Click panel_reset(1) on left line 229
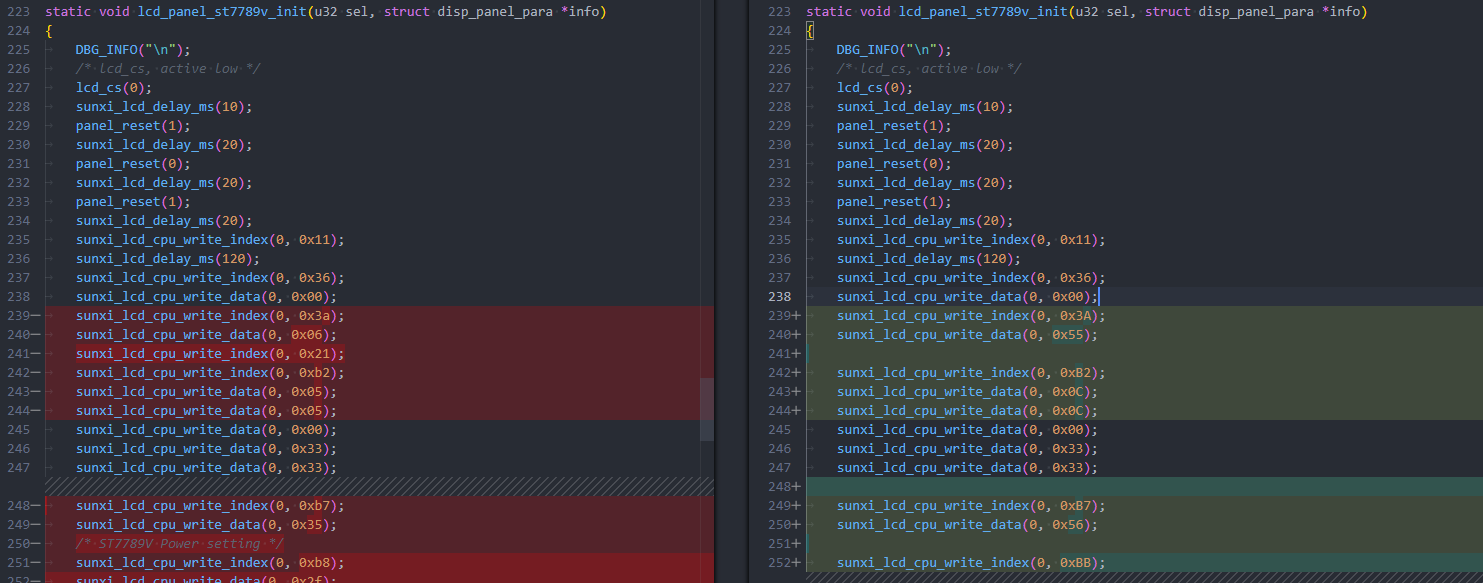Screen dimensions: 1483x583 (x=132, y=126)
